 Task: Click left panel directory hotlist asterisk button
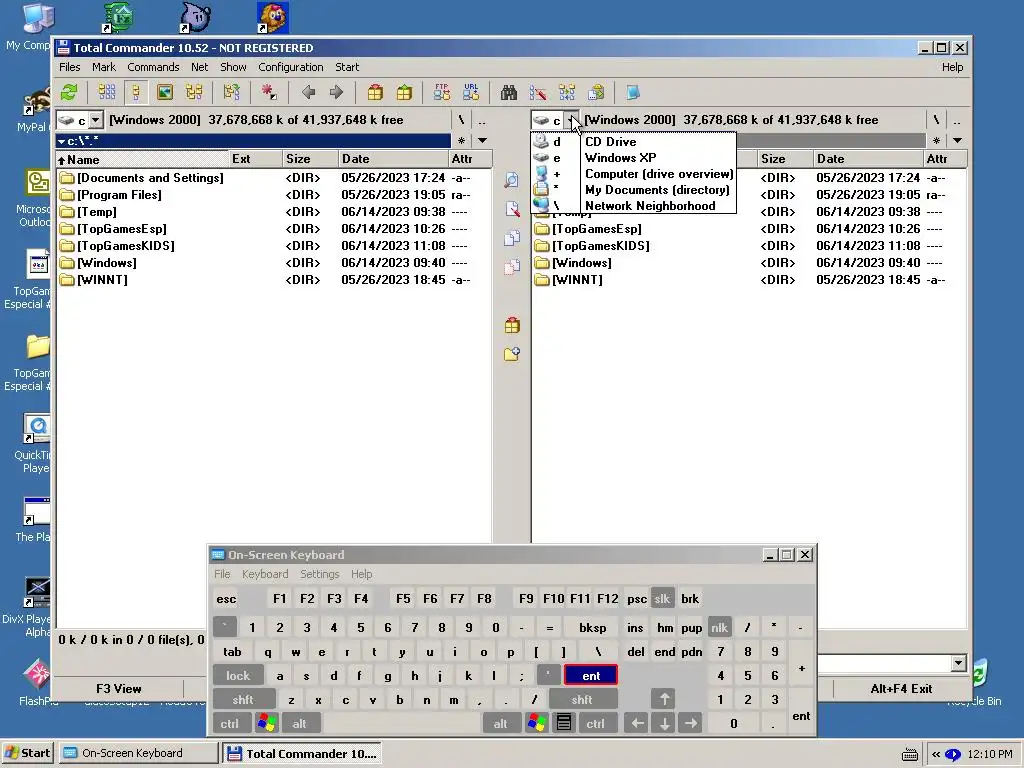(461, 140)
